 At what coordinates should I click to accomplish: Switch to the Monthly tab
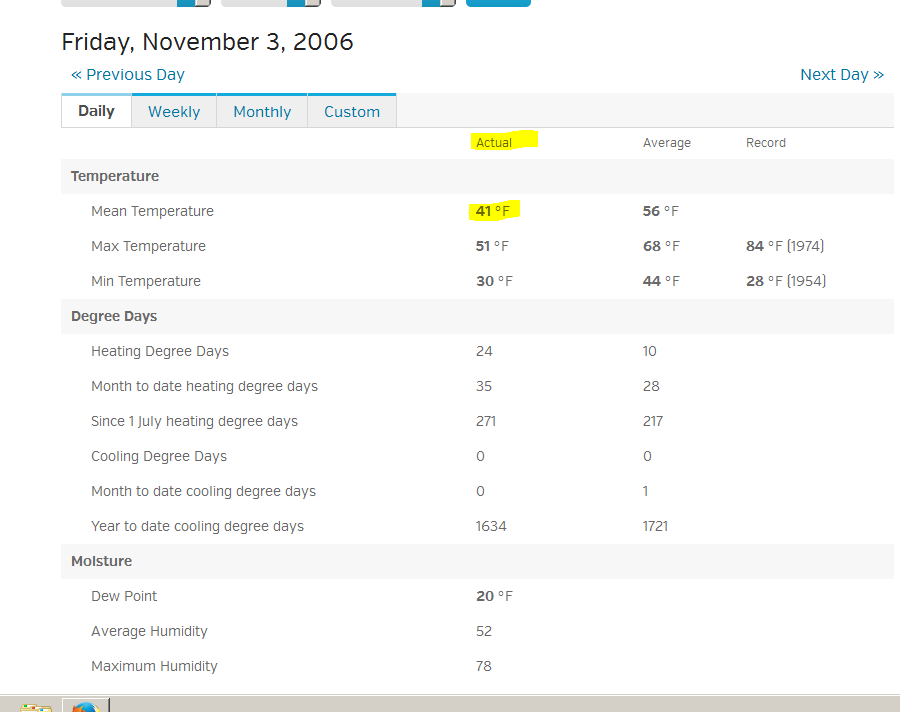click(262, 112)
